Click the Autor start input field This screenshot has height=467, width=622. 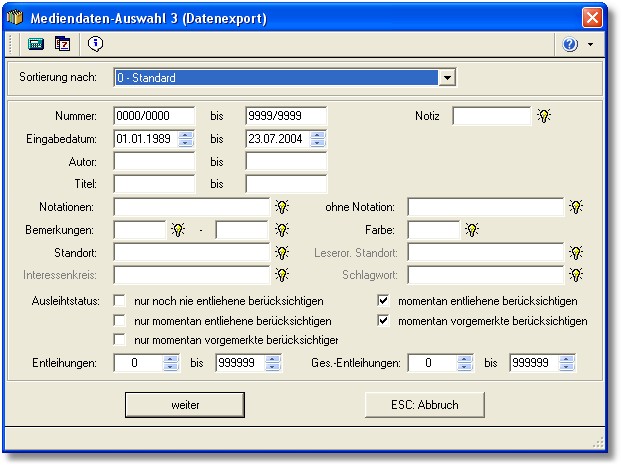tap(154, 161)
